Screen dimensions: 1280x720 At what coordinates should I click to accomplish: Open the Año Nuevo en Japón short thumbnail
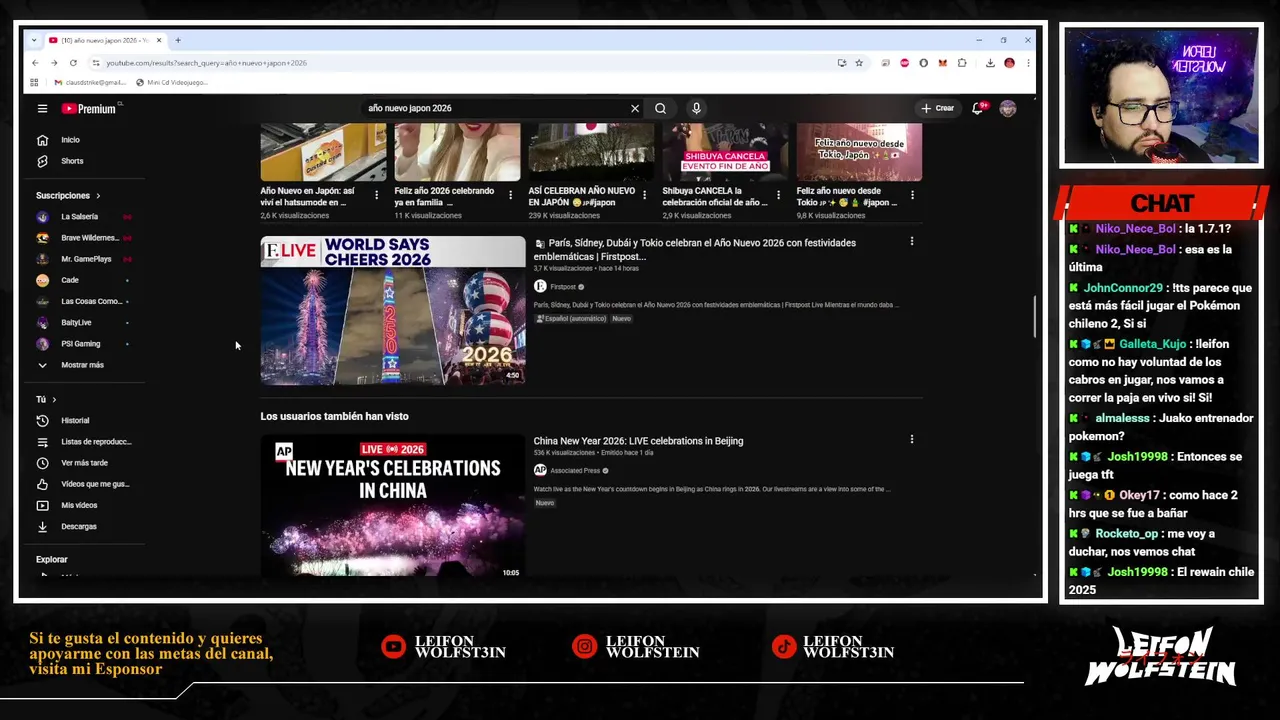(x=323, y=152)
